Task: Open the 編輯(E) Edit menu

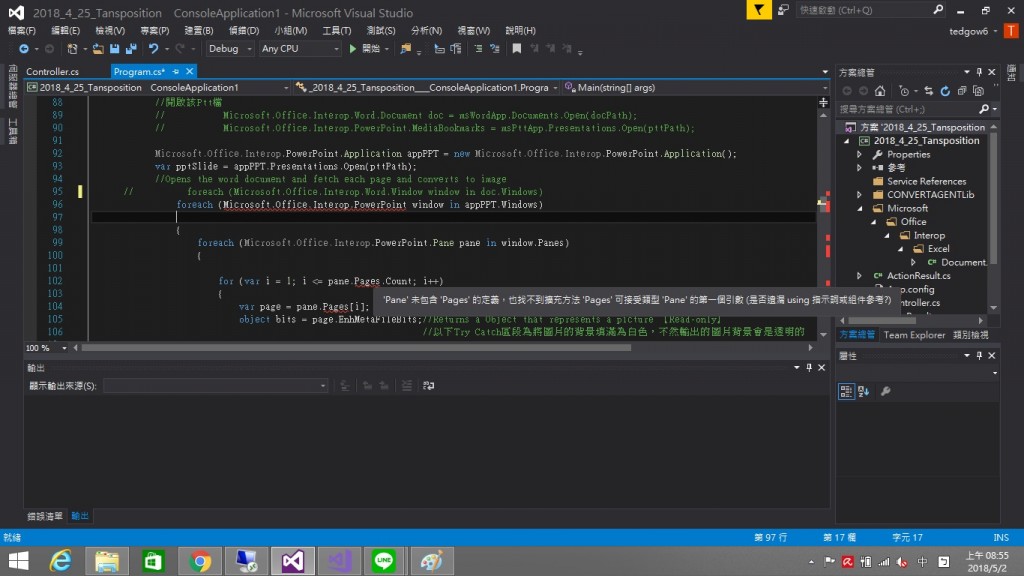Action: (x=65, y=31)
